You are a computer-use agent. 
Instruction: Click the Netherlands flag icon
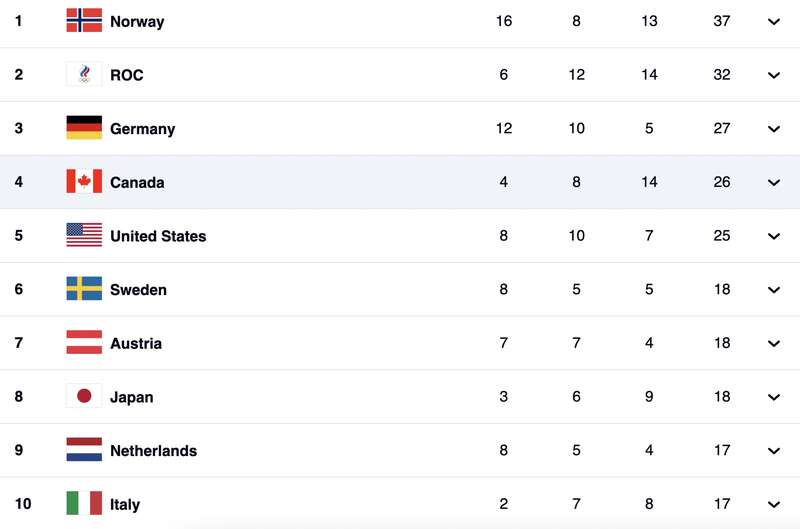84,450
